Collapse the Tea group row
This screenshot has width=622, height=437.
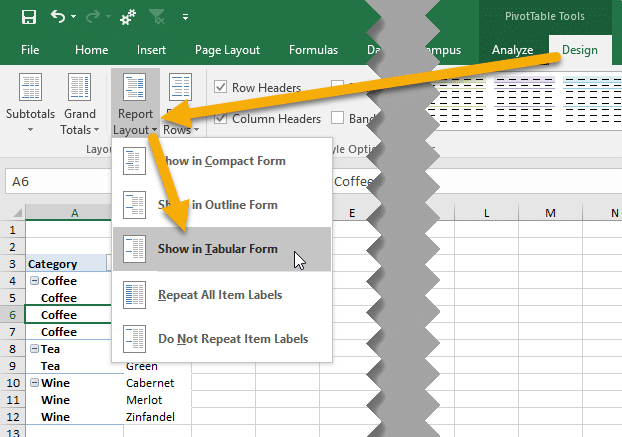[34, 349]
